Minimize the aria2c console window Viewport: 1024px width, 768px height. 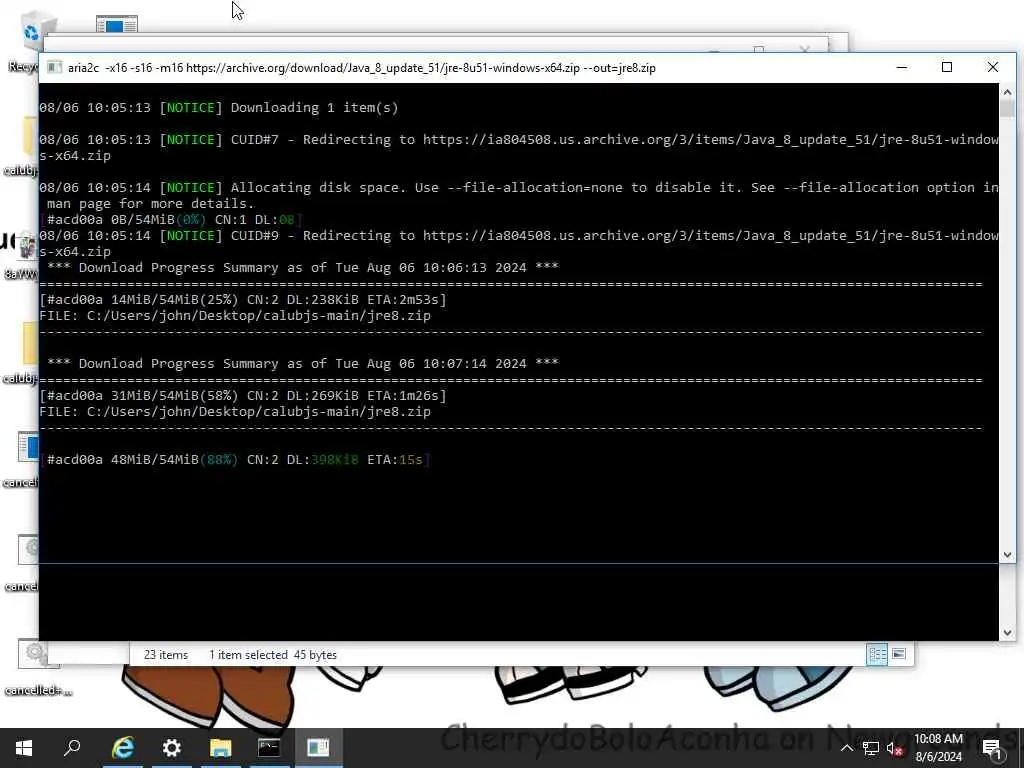(x=902, y=67)
